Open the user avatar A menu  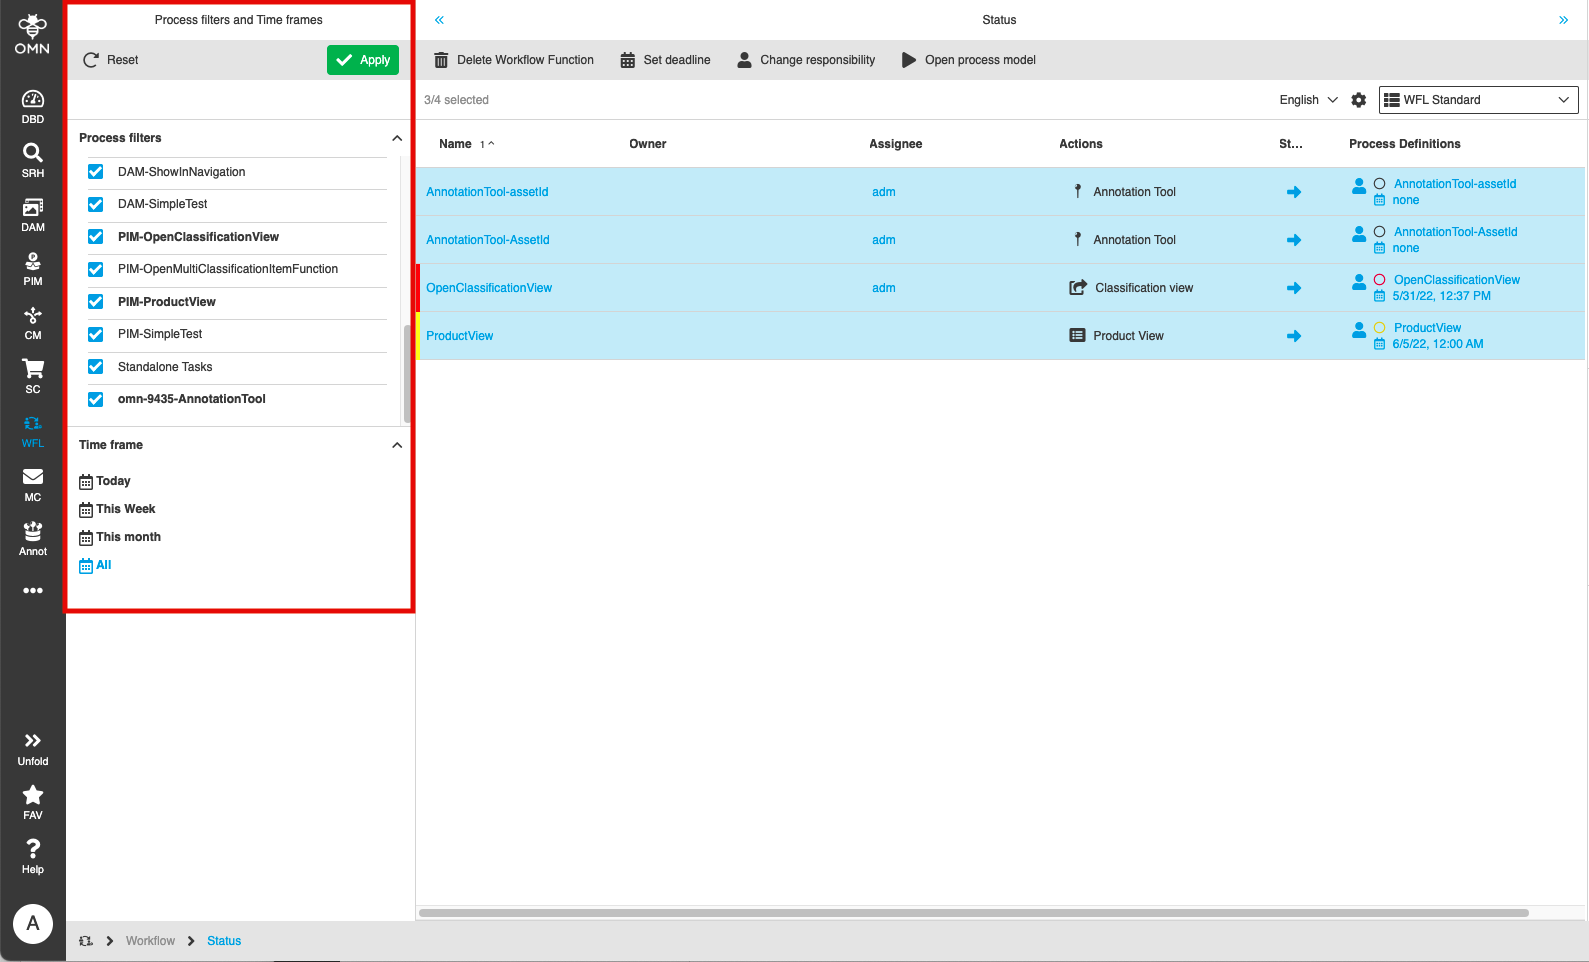click(x=33, y=923)
